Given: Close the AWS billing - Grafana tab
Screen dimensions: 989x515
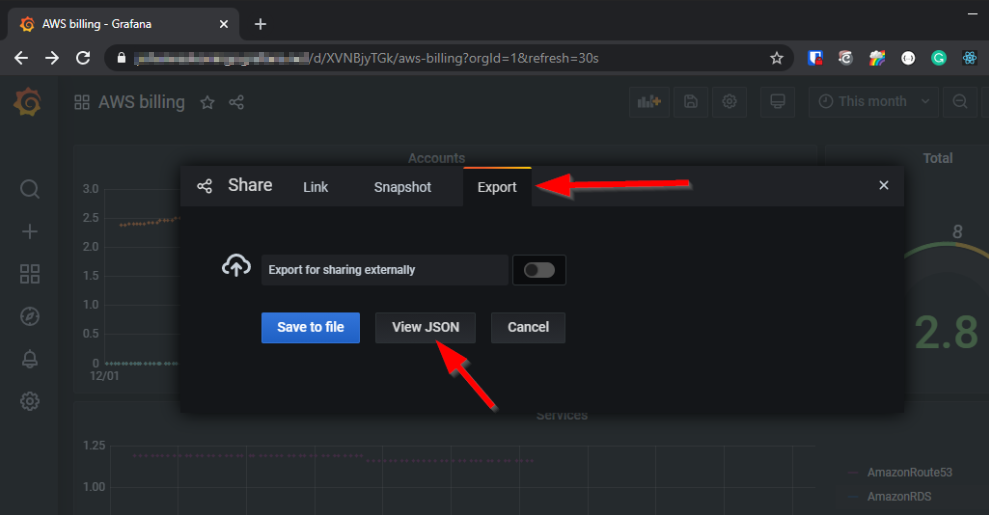Looking at the screenshot, I should pyautogui.click(x=223, y=24).
